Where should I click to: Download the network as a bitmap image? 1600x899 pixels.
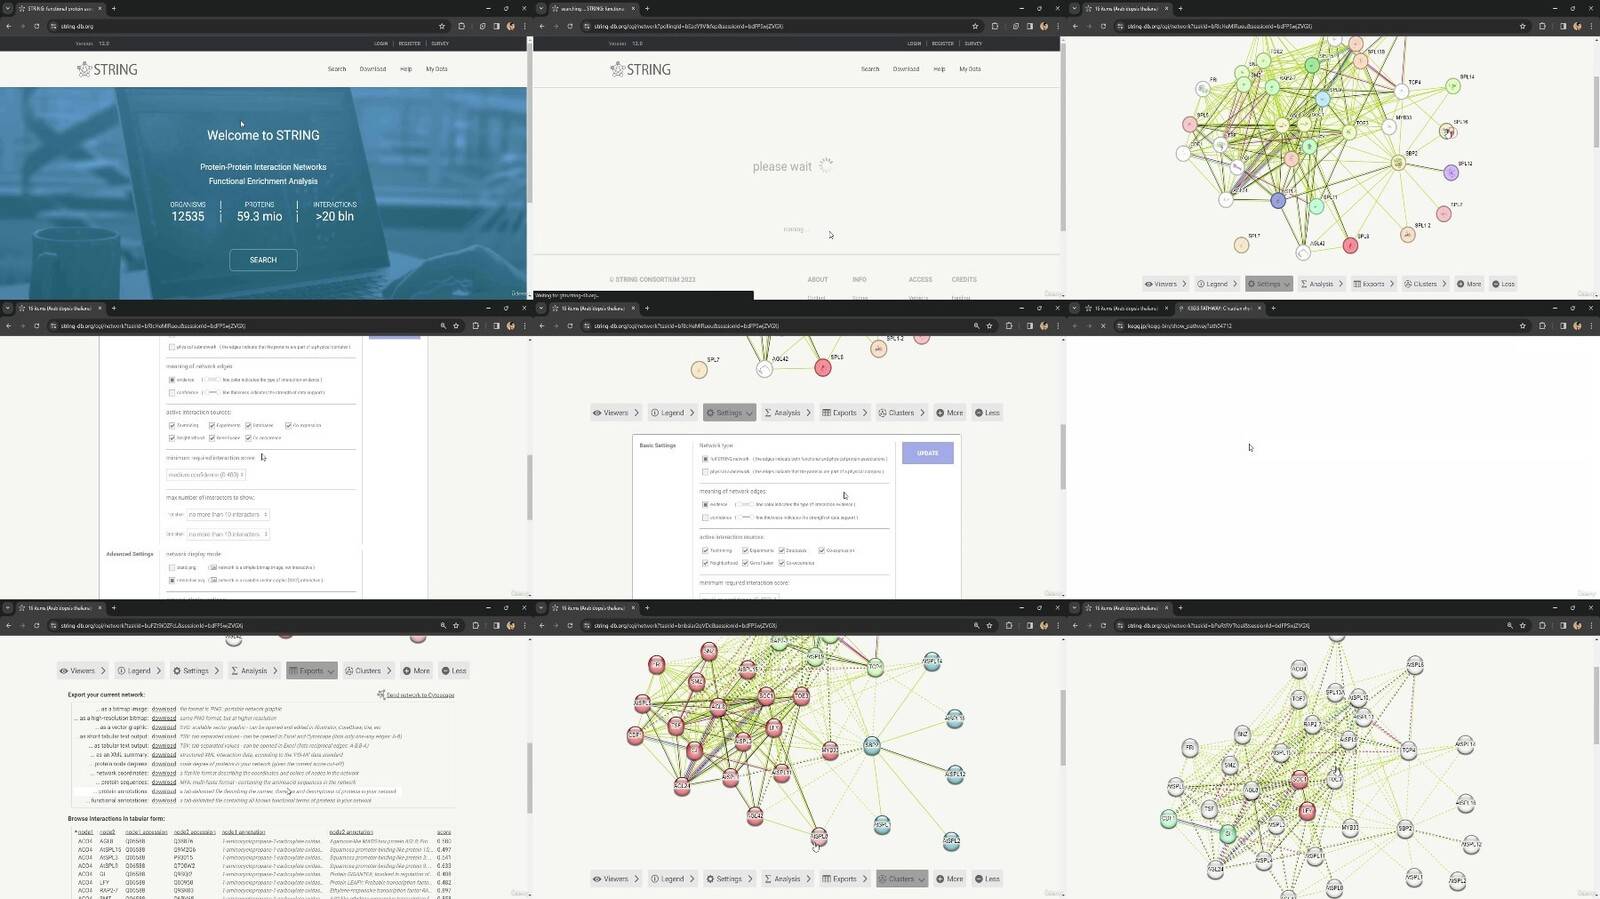coord(164,709)
